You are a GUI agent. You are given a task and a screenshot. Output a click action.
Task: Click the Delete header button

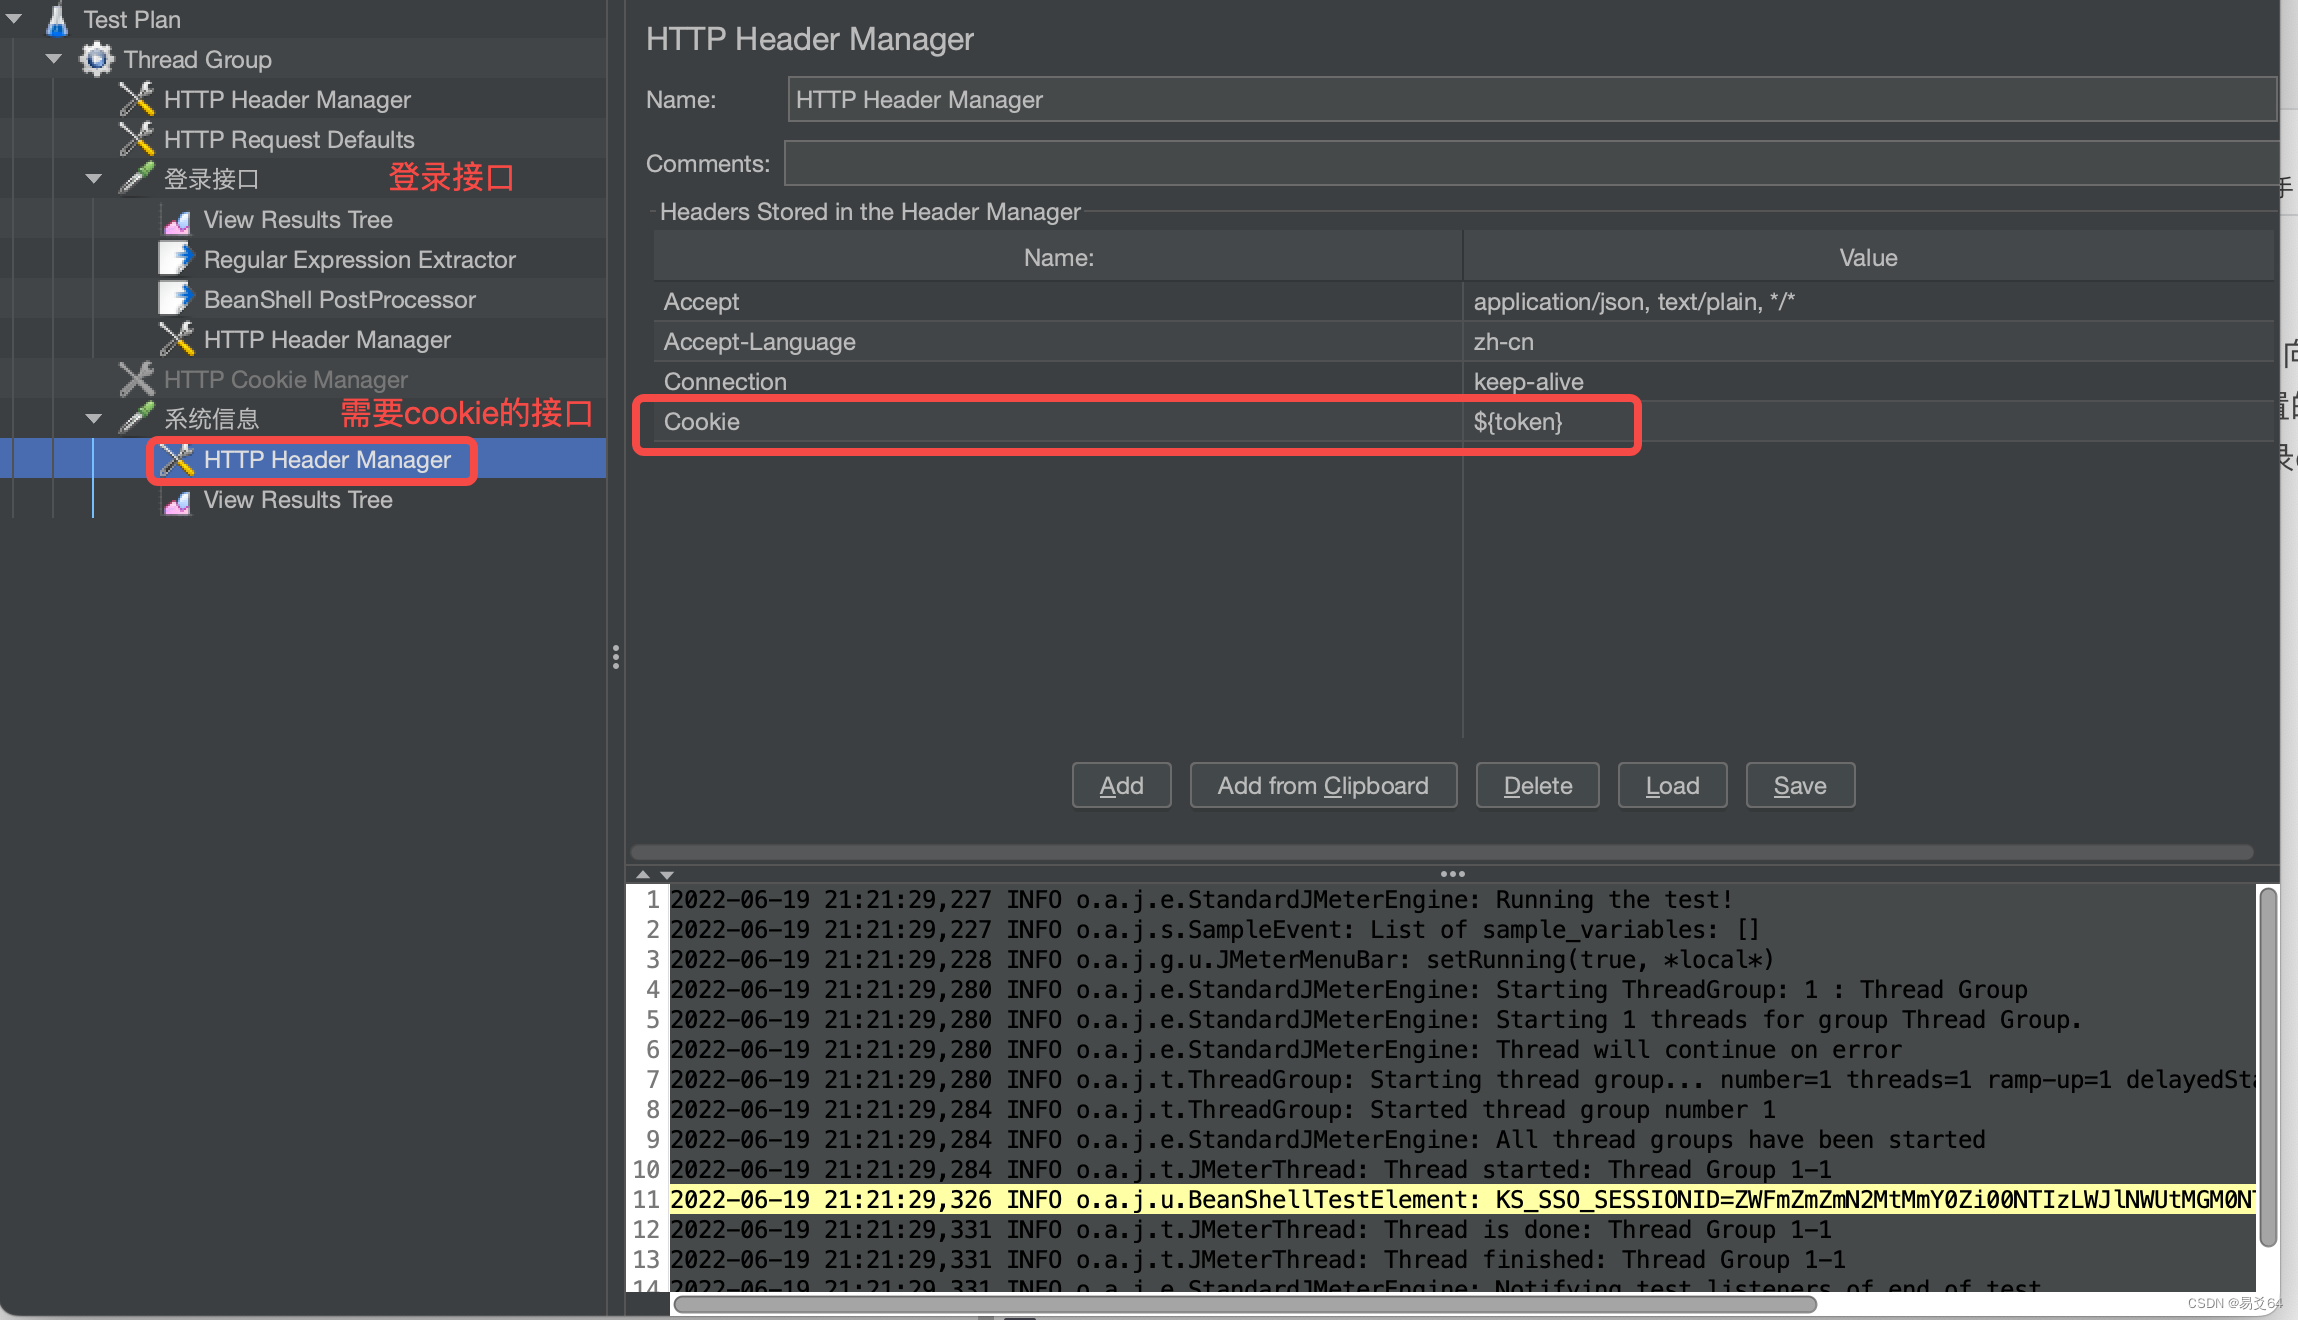click(x=1537, y=786)
